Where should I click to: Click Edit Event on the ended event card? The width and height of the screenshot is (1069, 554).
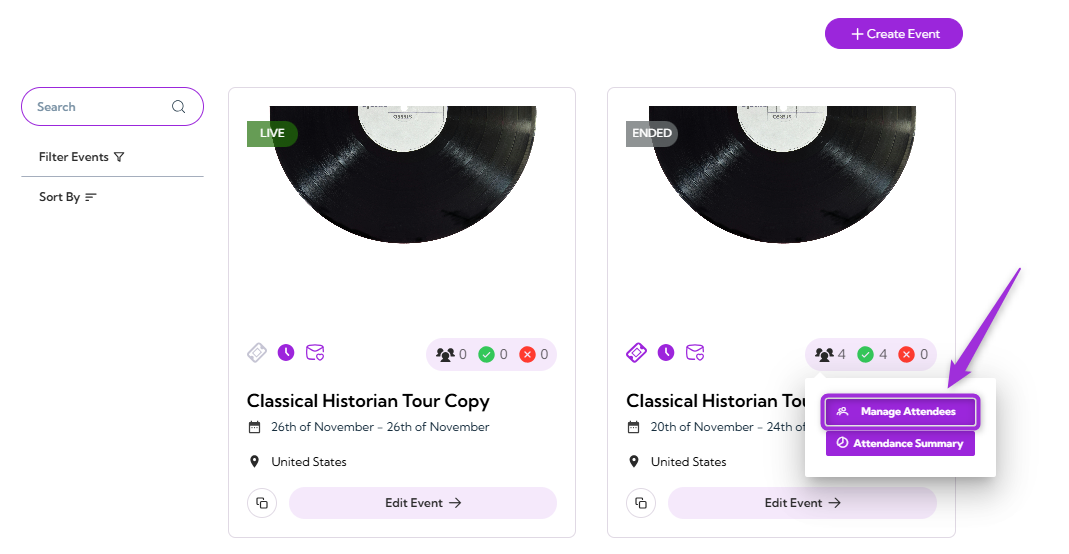coord(802,503)
